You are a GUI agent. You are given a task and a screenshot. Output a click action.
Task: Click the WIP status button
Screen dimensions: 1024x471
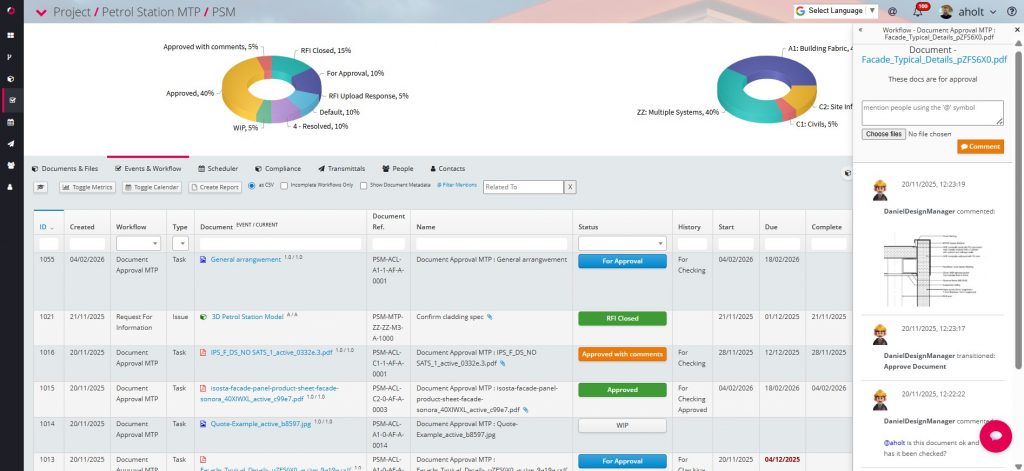tap(622, 425)
